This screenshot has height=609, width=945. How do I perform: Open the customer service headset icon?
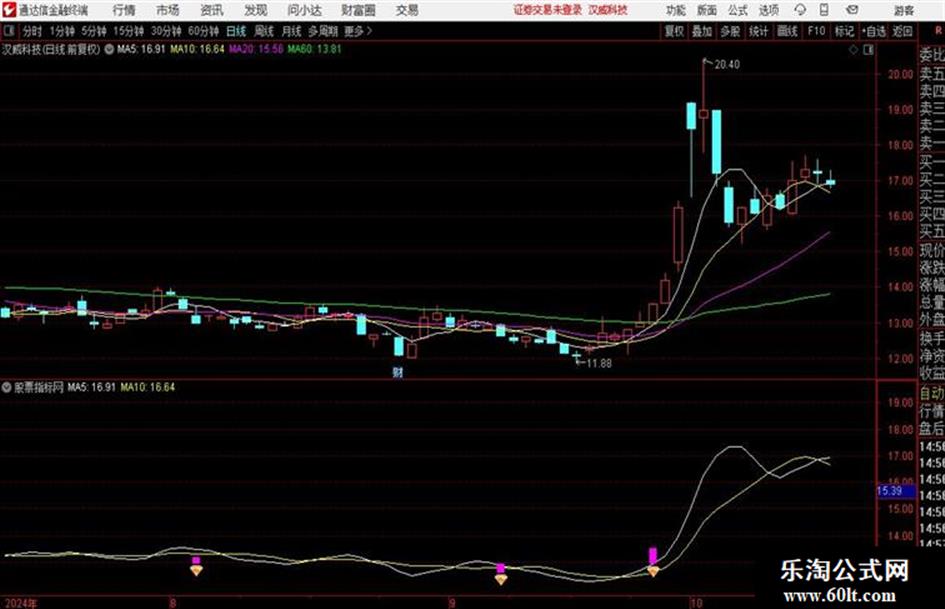click(800, 10)
